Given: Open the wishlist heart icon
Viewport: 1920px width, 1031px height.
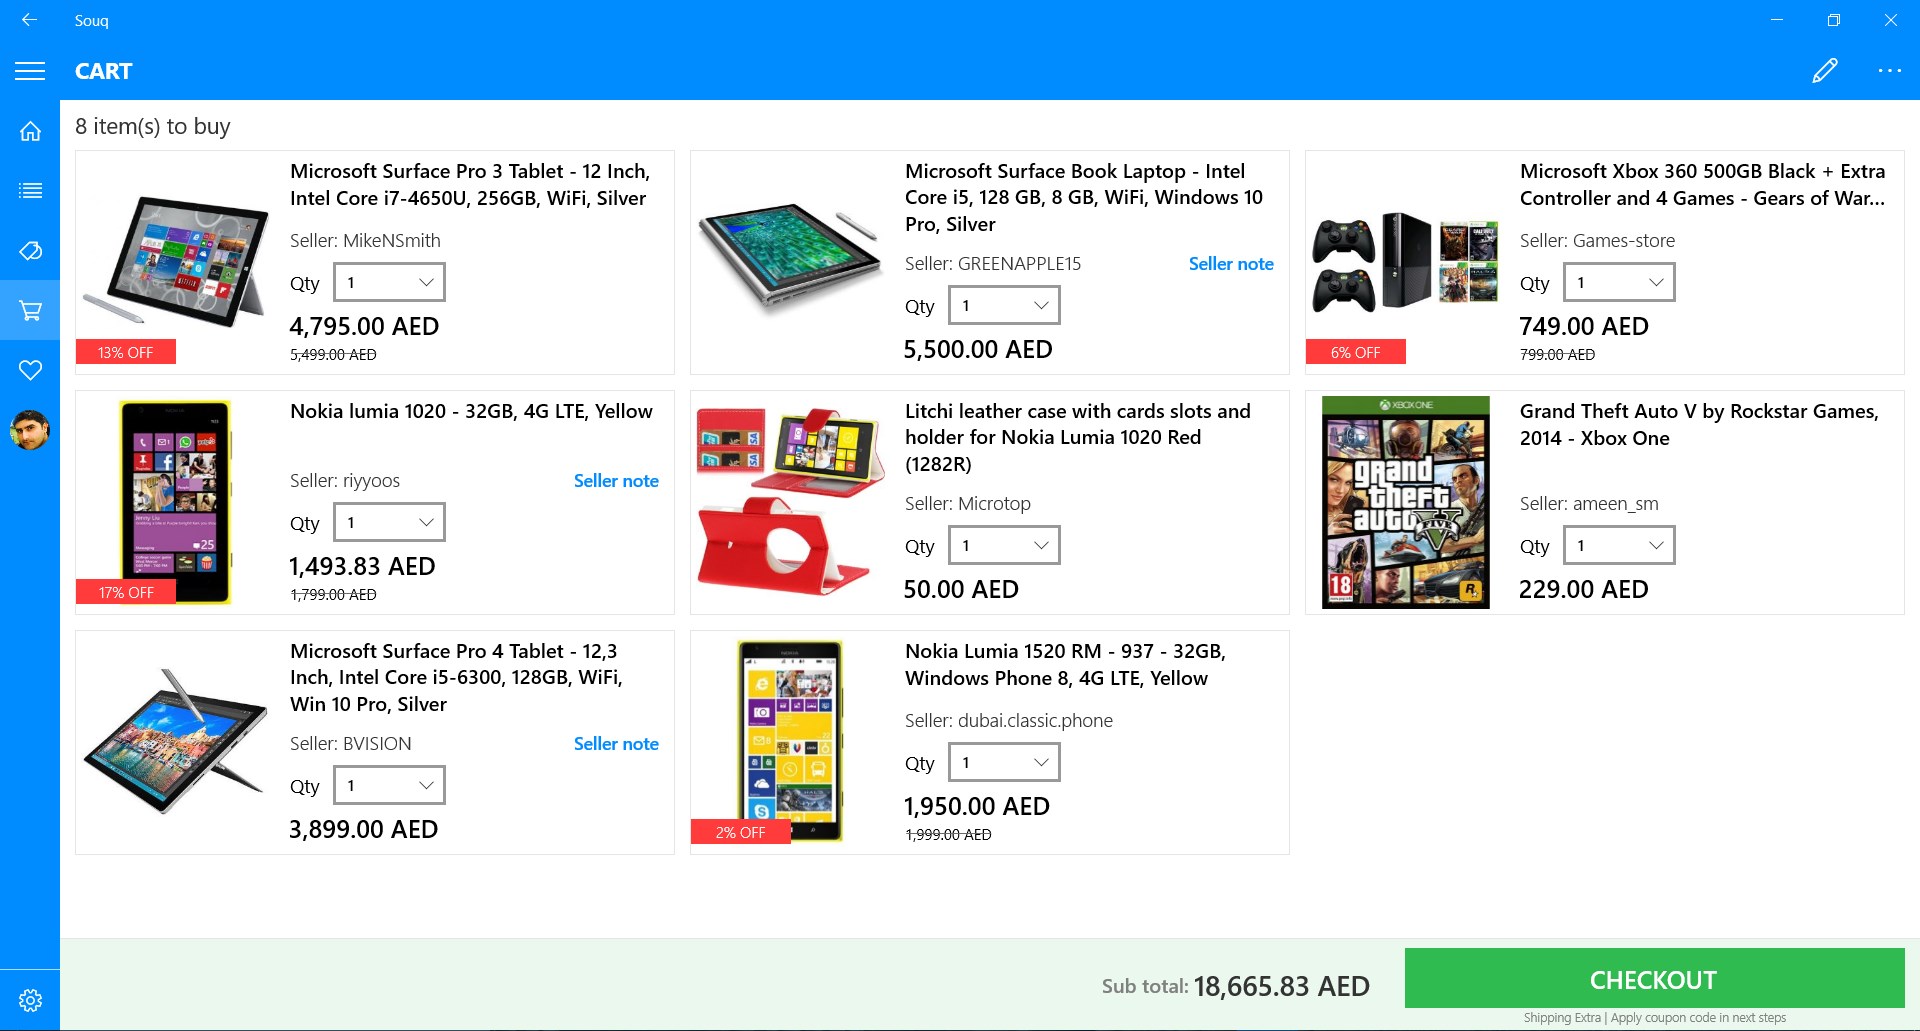Looking at the screenshot, I should pyautogui.click(x=30, y=370).
